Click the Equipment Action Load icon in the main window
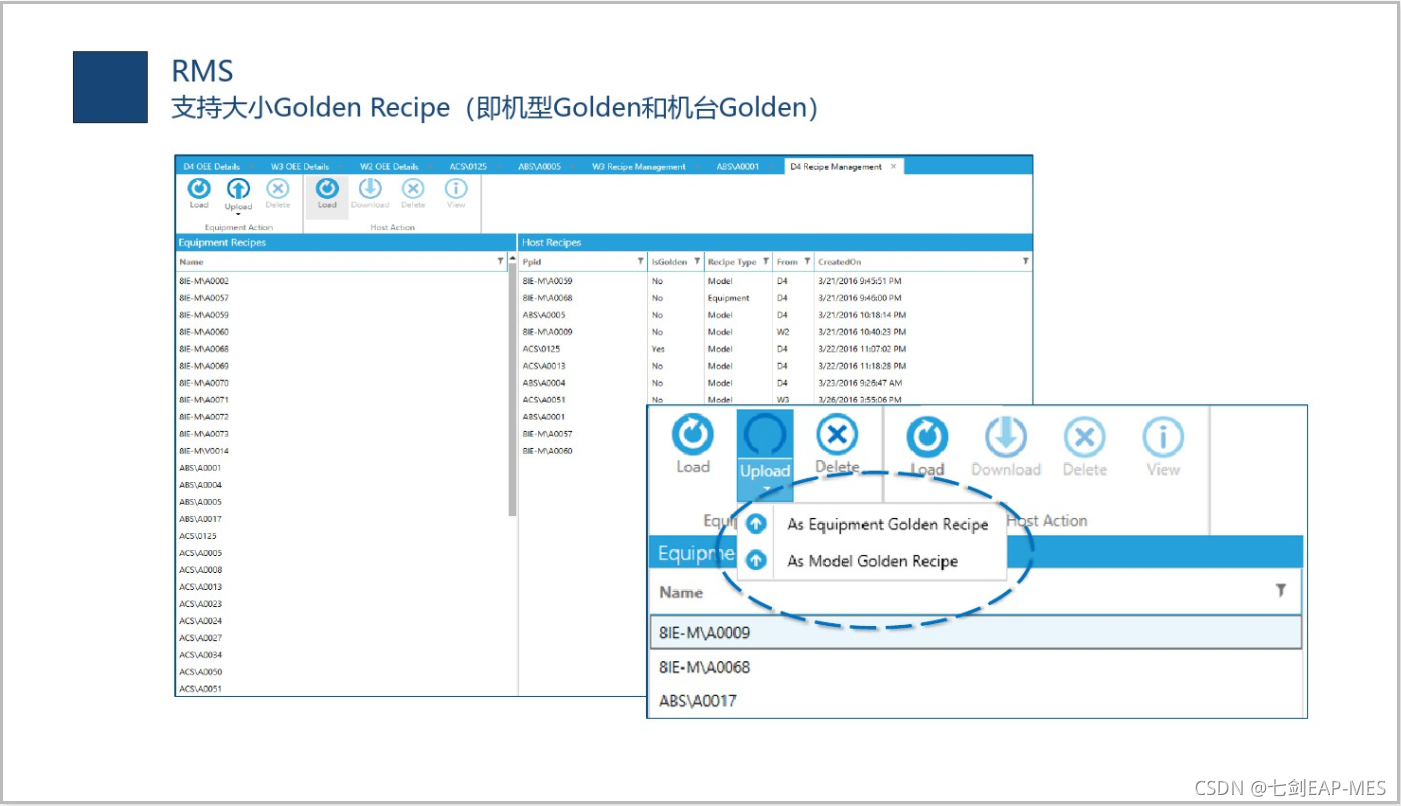The image size is (1401, 806). [199, 188]
